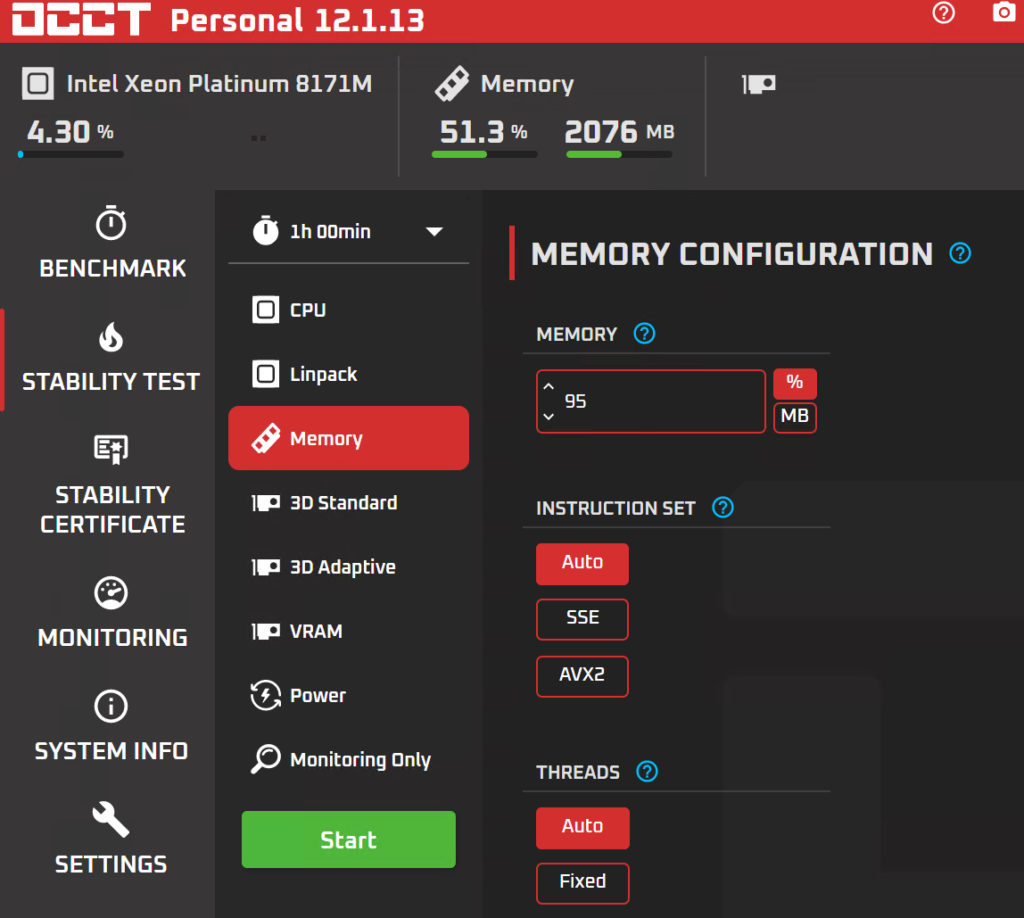The image size is (1024, 918).
Task: Select the Monitoring Only option
Action: click(x=349, y=759)
